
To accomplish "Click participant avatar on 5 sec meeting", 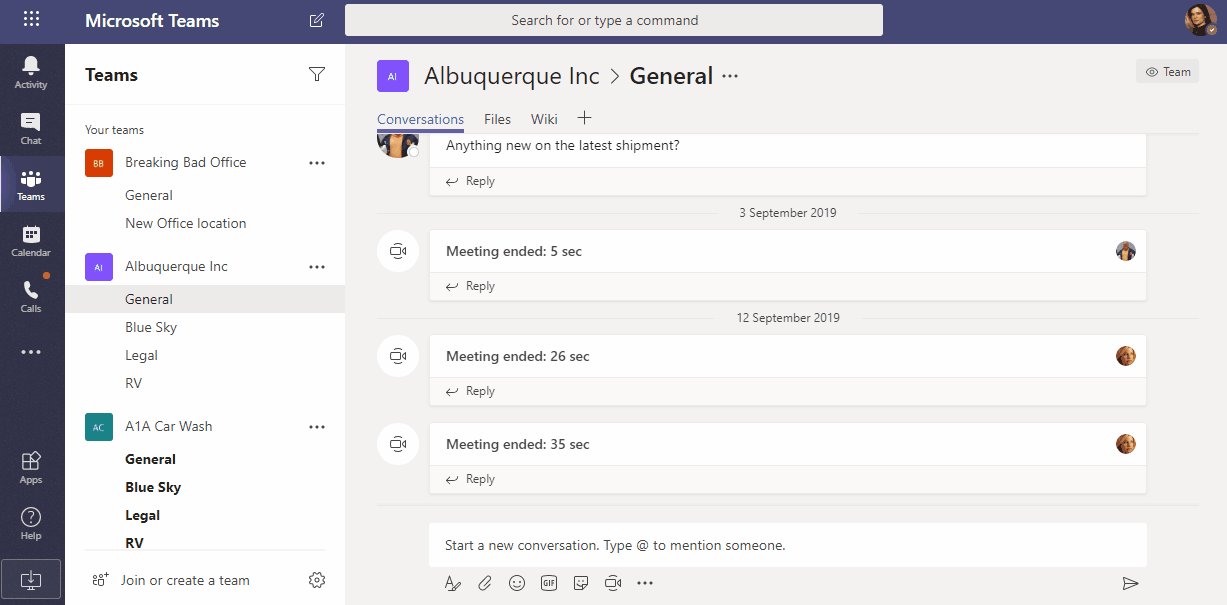I will [1126, 251].
